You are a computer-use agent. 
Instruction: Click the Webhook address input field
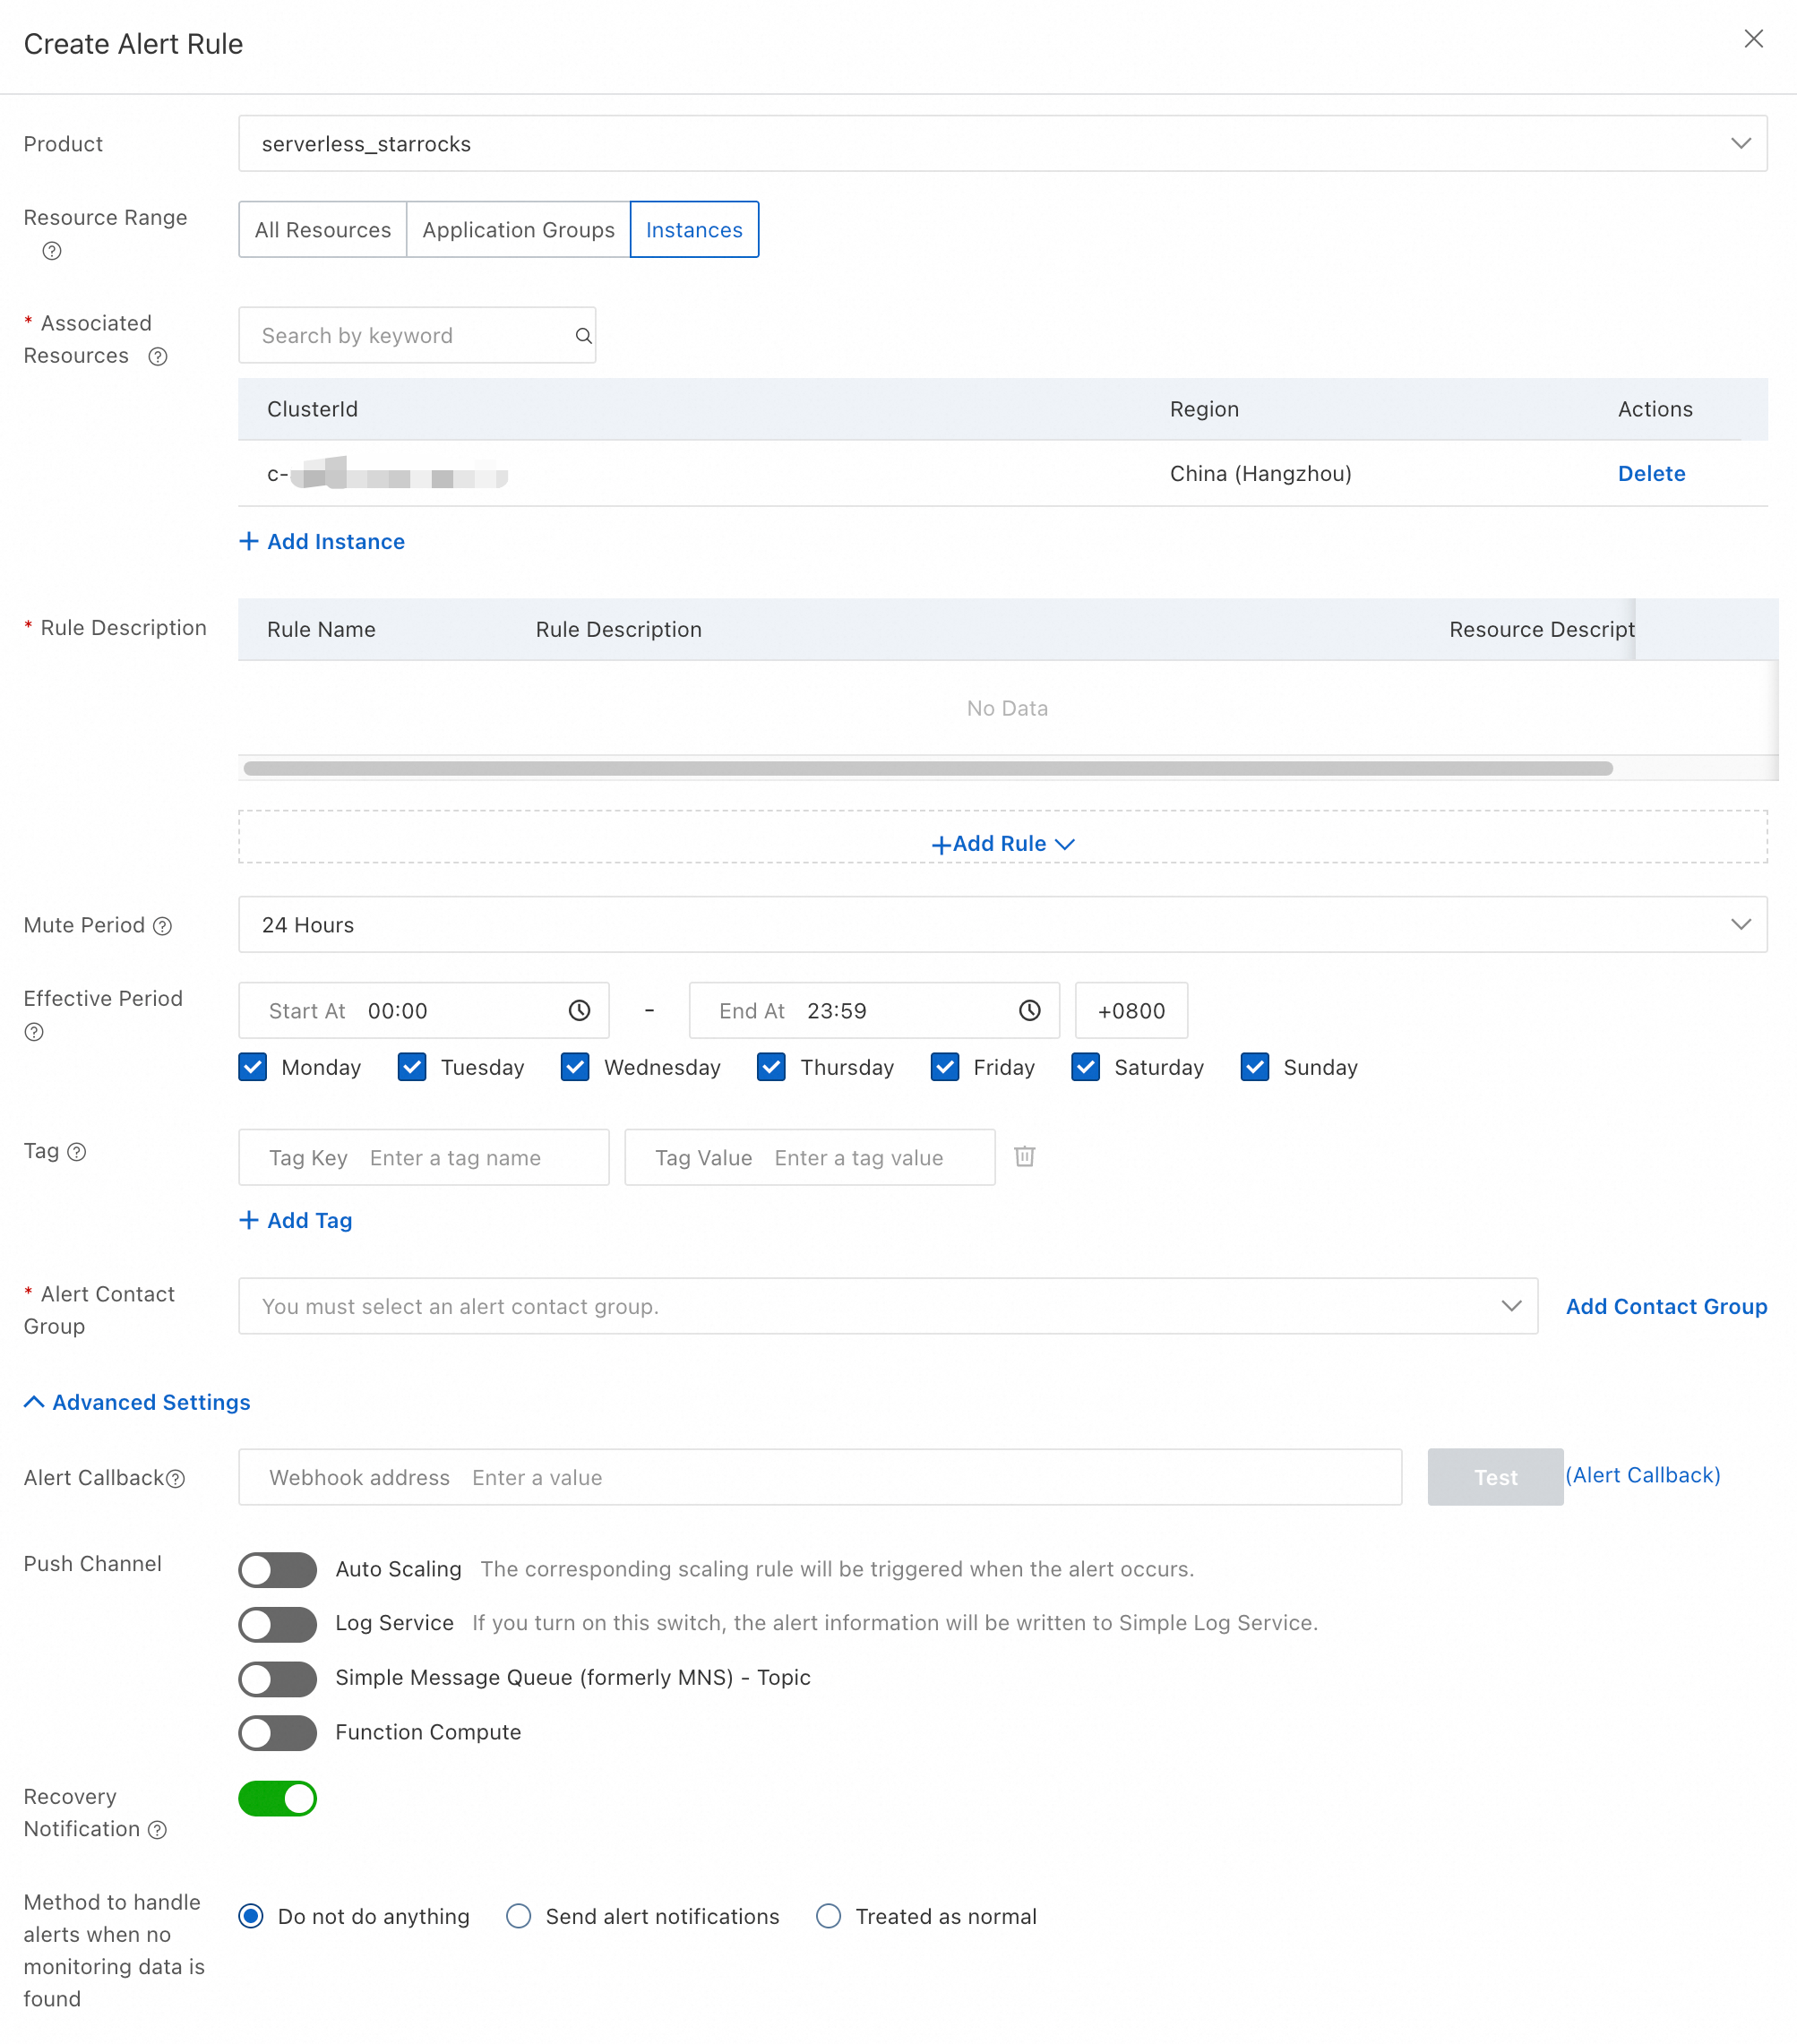(820, 1478)
